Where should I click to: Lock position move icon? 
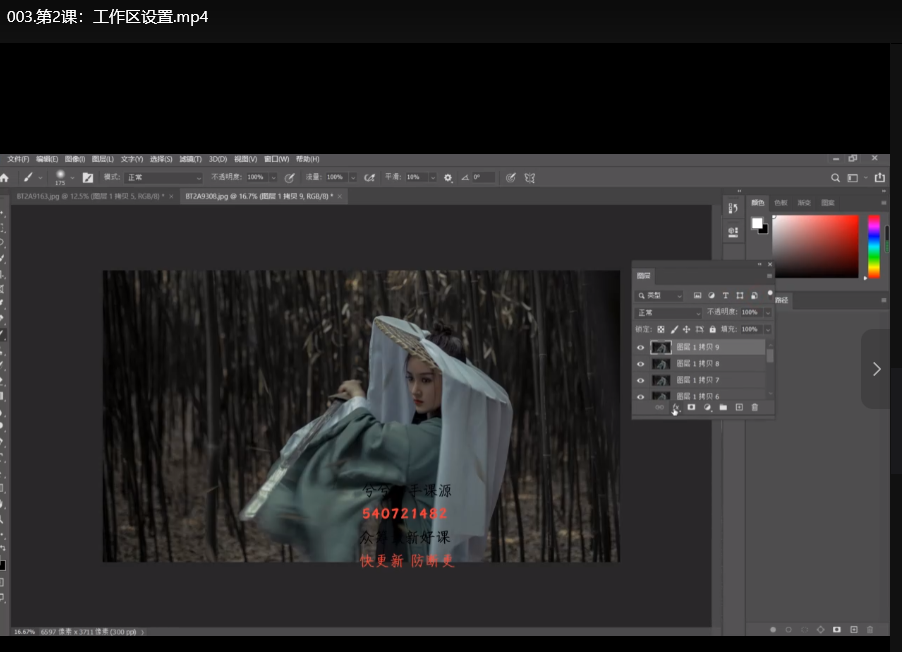[x=686, y=329]
